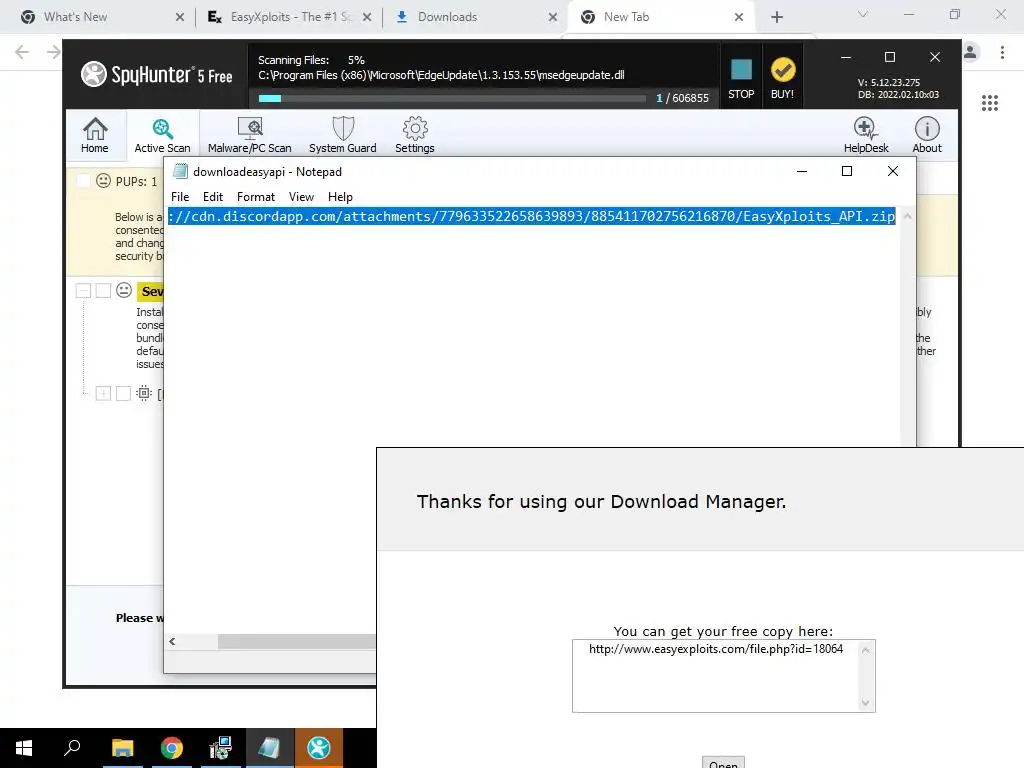Close the New Tab tab
This screenshot has width=1024, height=768.
click(x=739, y=17)
